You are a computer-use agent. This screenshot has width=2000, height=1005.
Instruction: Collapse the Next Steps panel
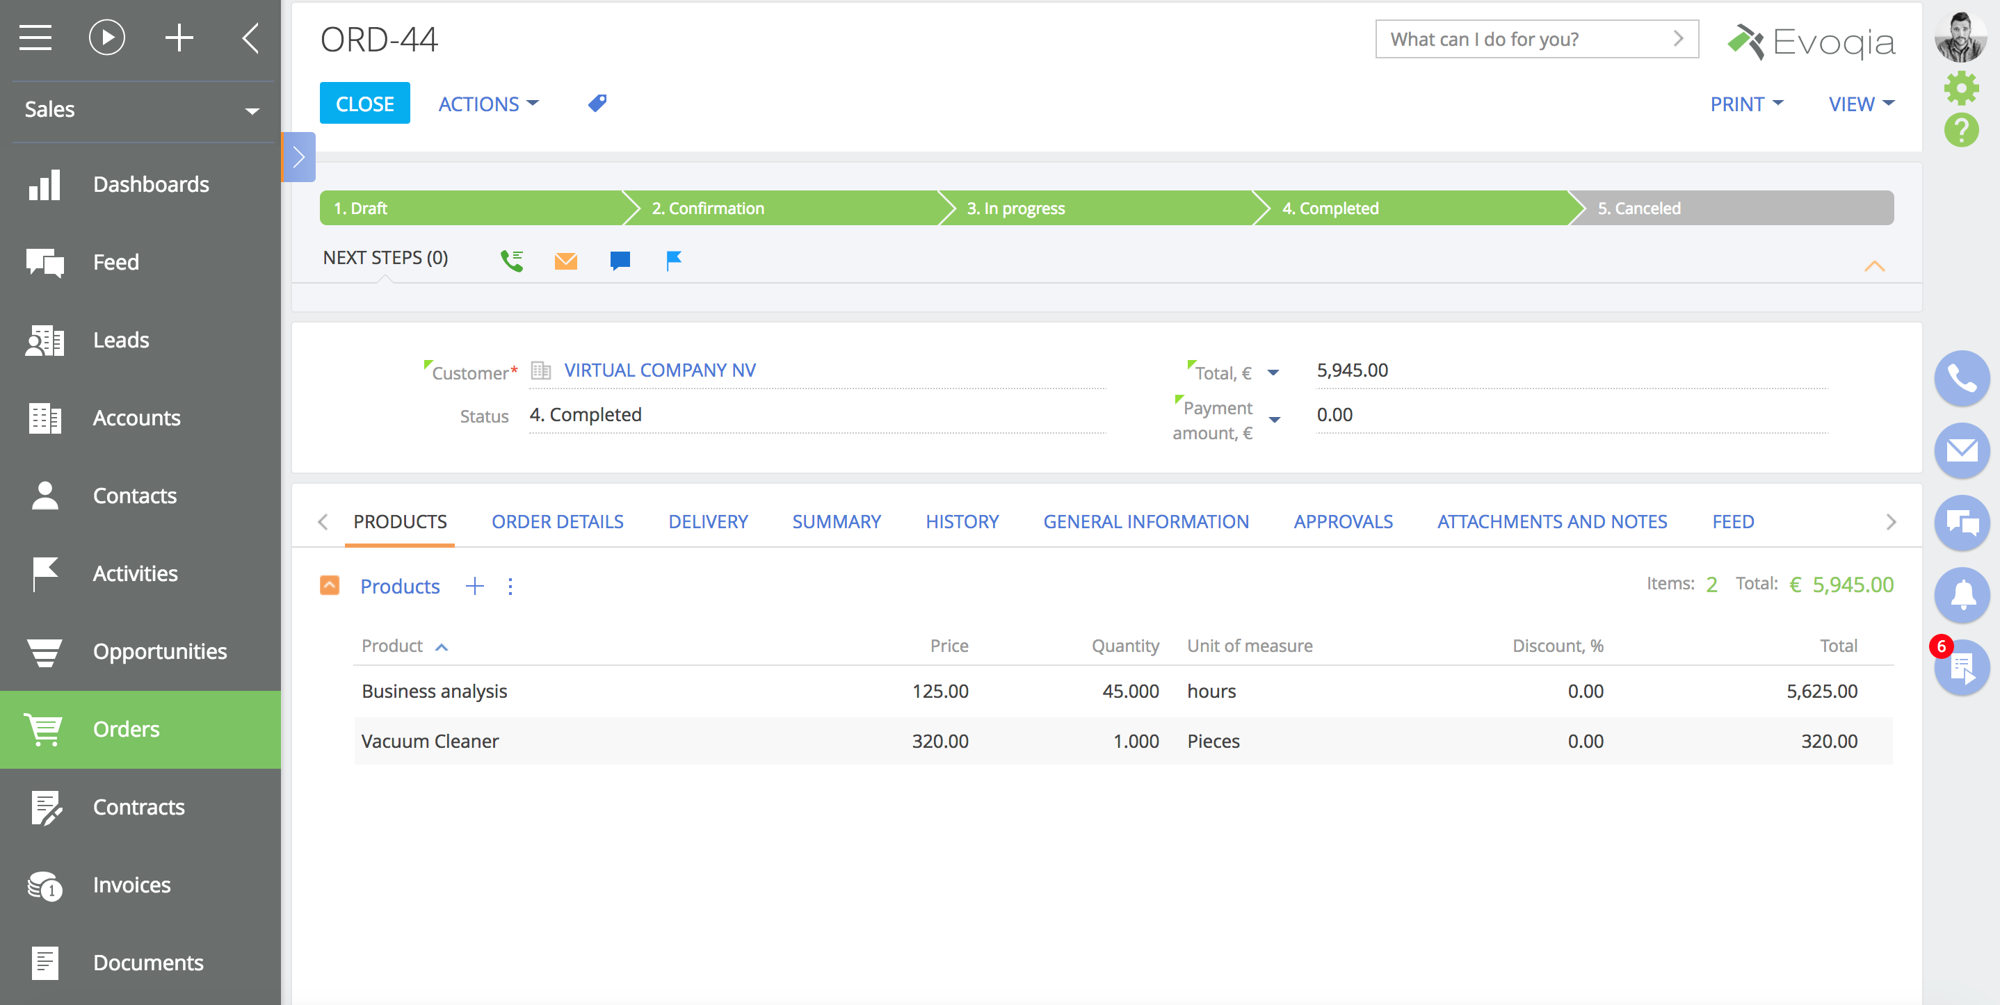(1874, 266)
